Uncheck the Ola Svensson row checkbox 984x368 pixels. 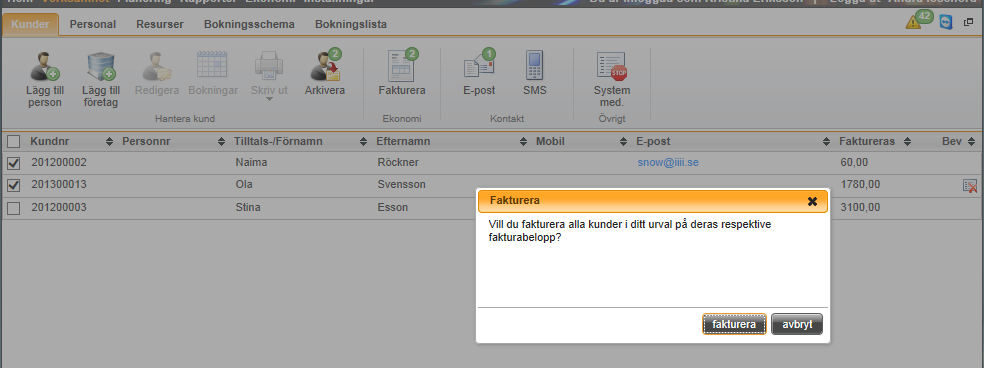(x=13, y=185)
